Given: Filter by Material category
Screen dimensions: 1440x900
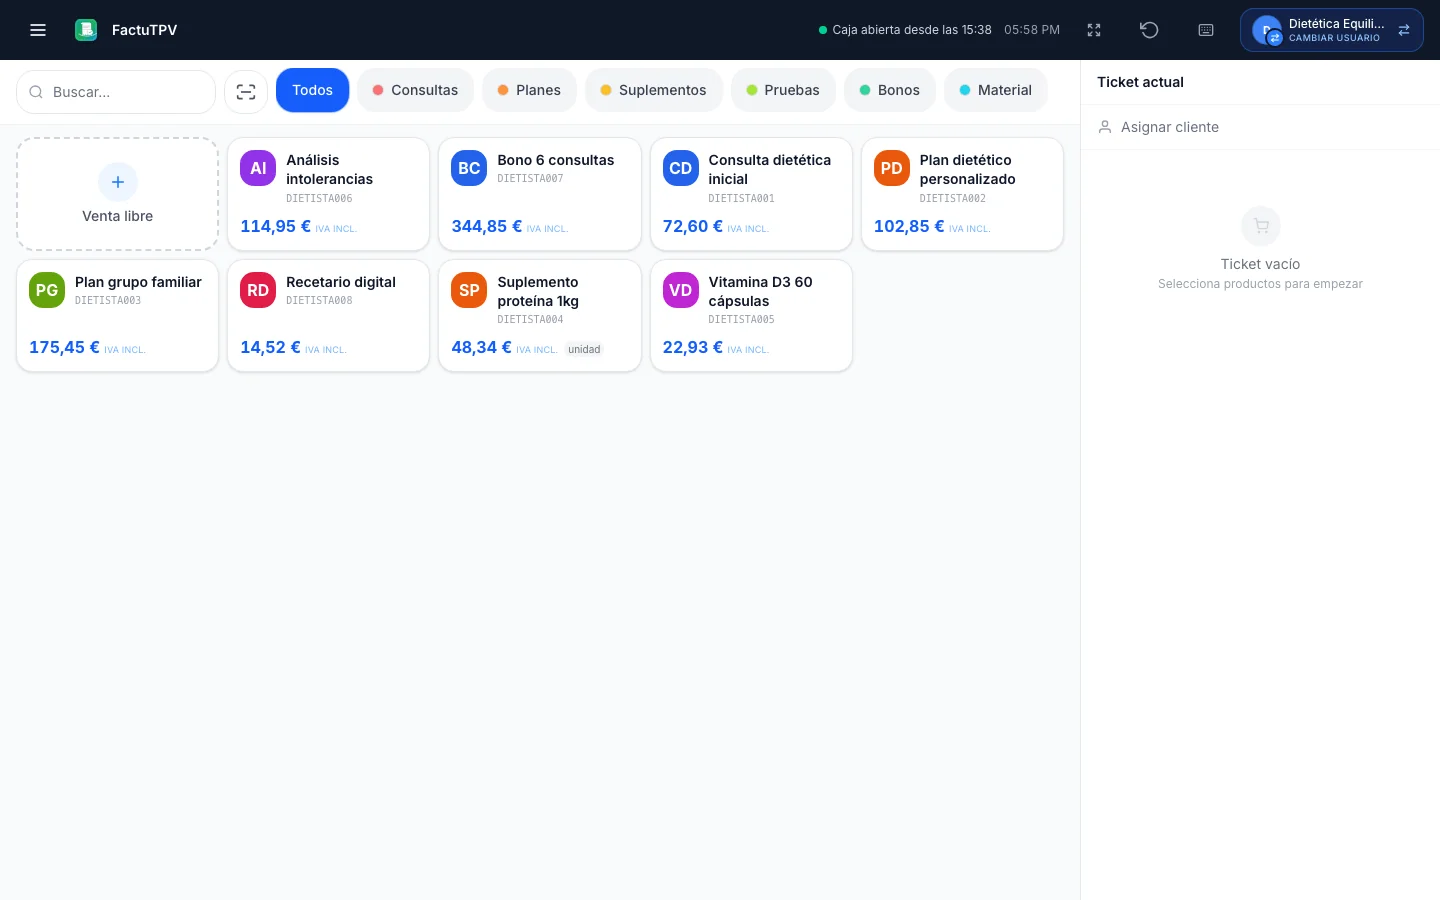Looking at the screenshot, I should [995, 90].
